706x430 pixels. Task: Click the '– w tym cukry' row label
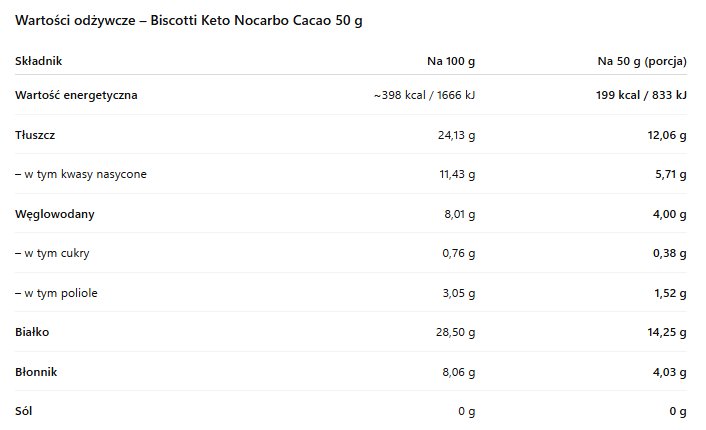[x=52, y=253]
